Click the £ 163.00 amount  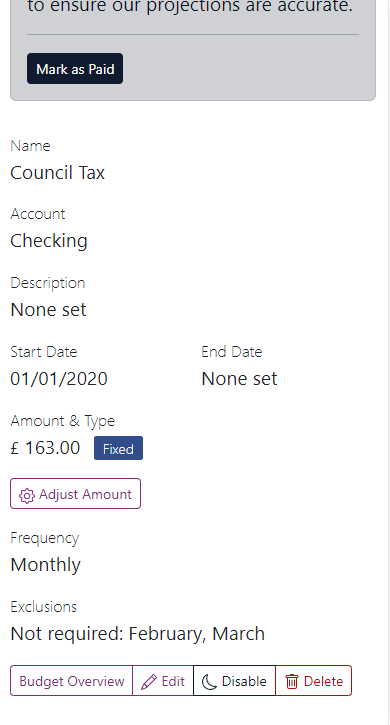[x=45, y=448]
